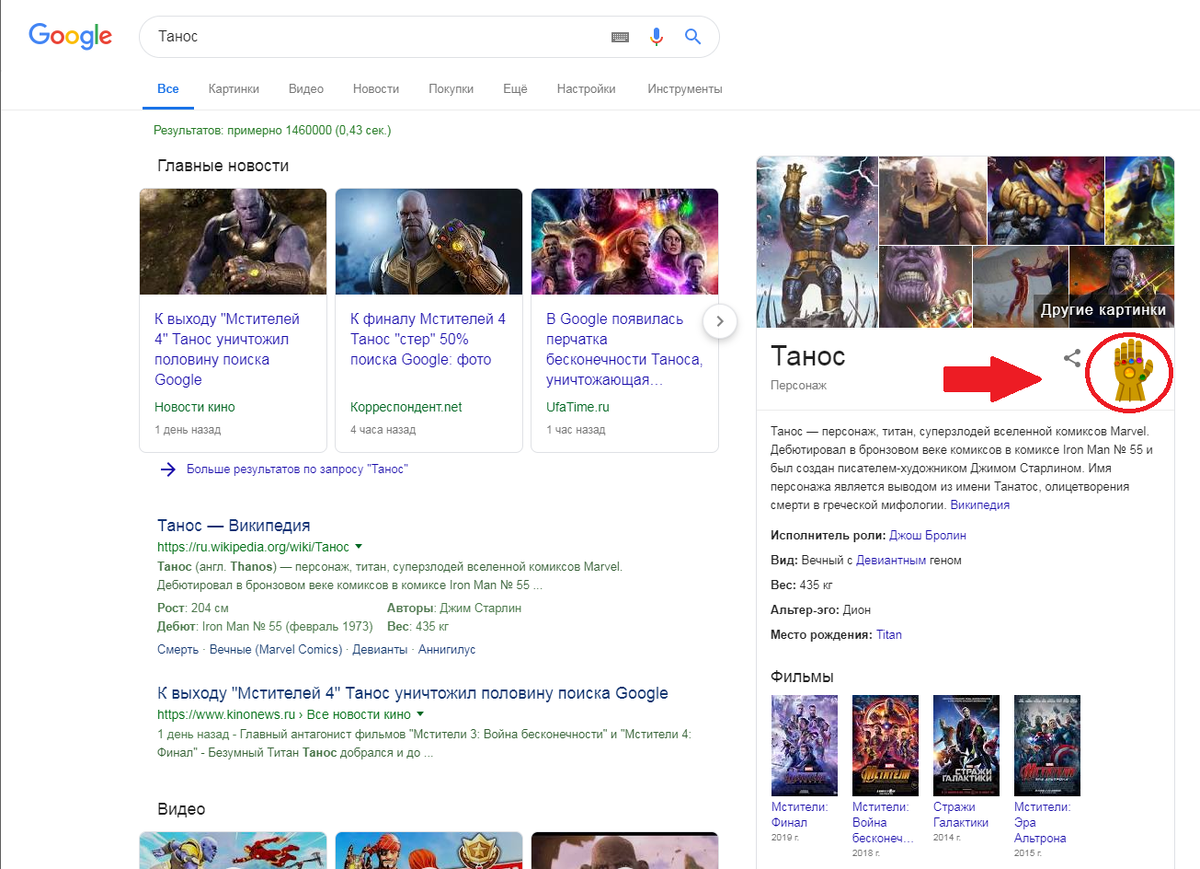Open Titan birthplace link
Viewport: 1200px width, 869px height.
tap(889, 634)
